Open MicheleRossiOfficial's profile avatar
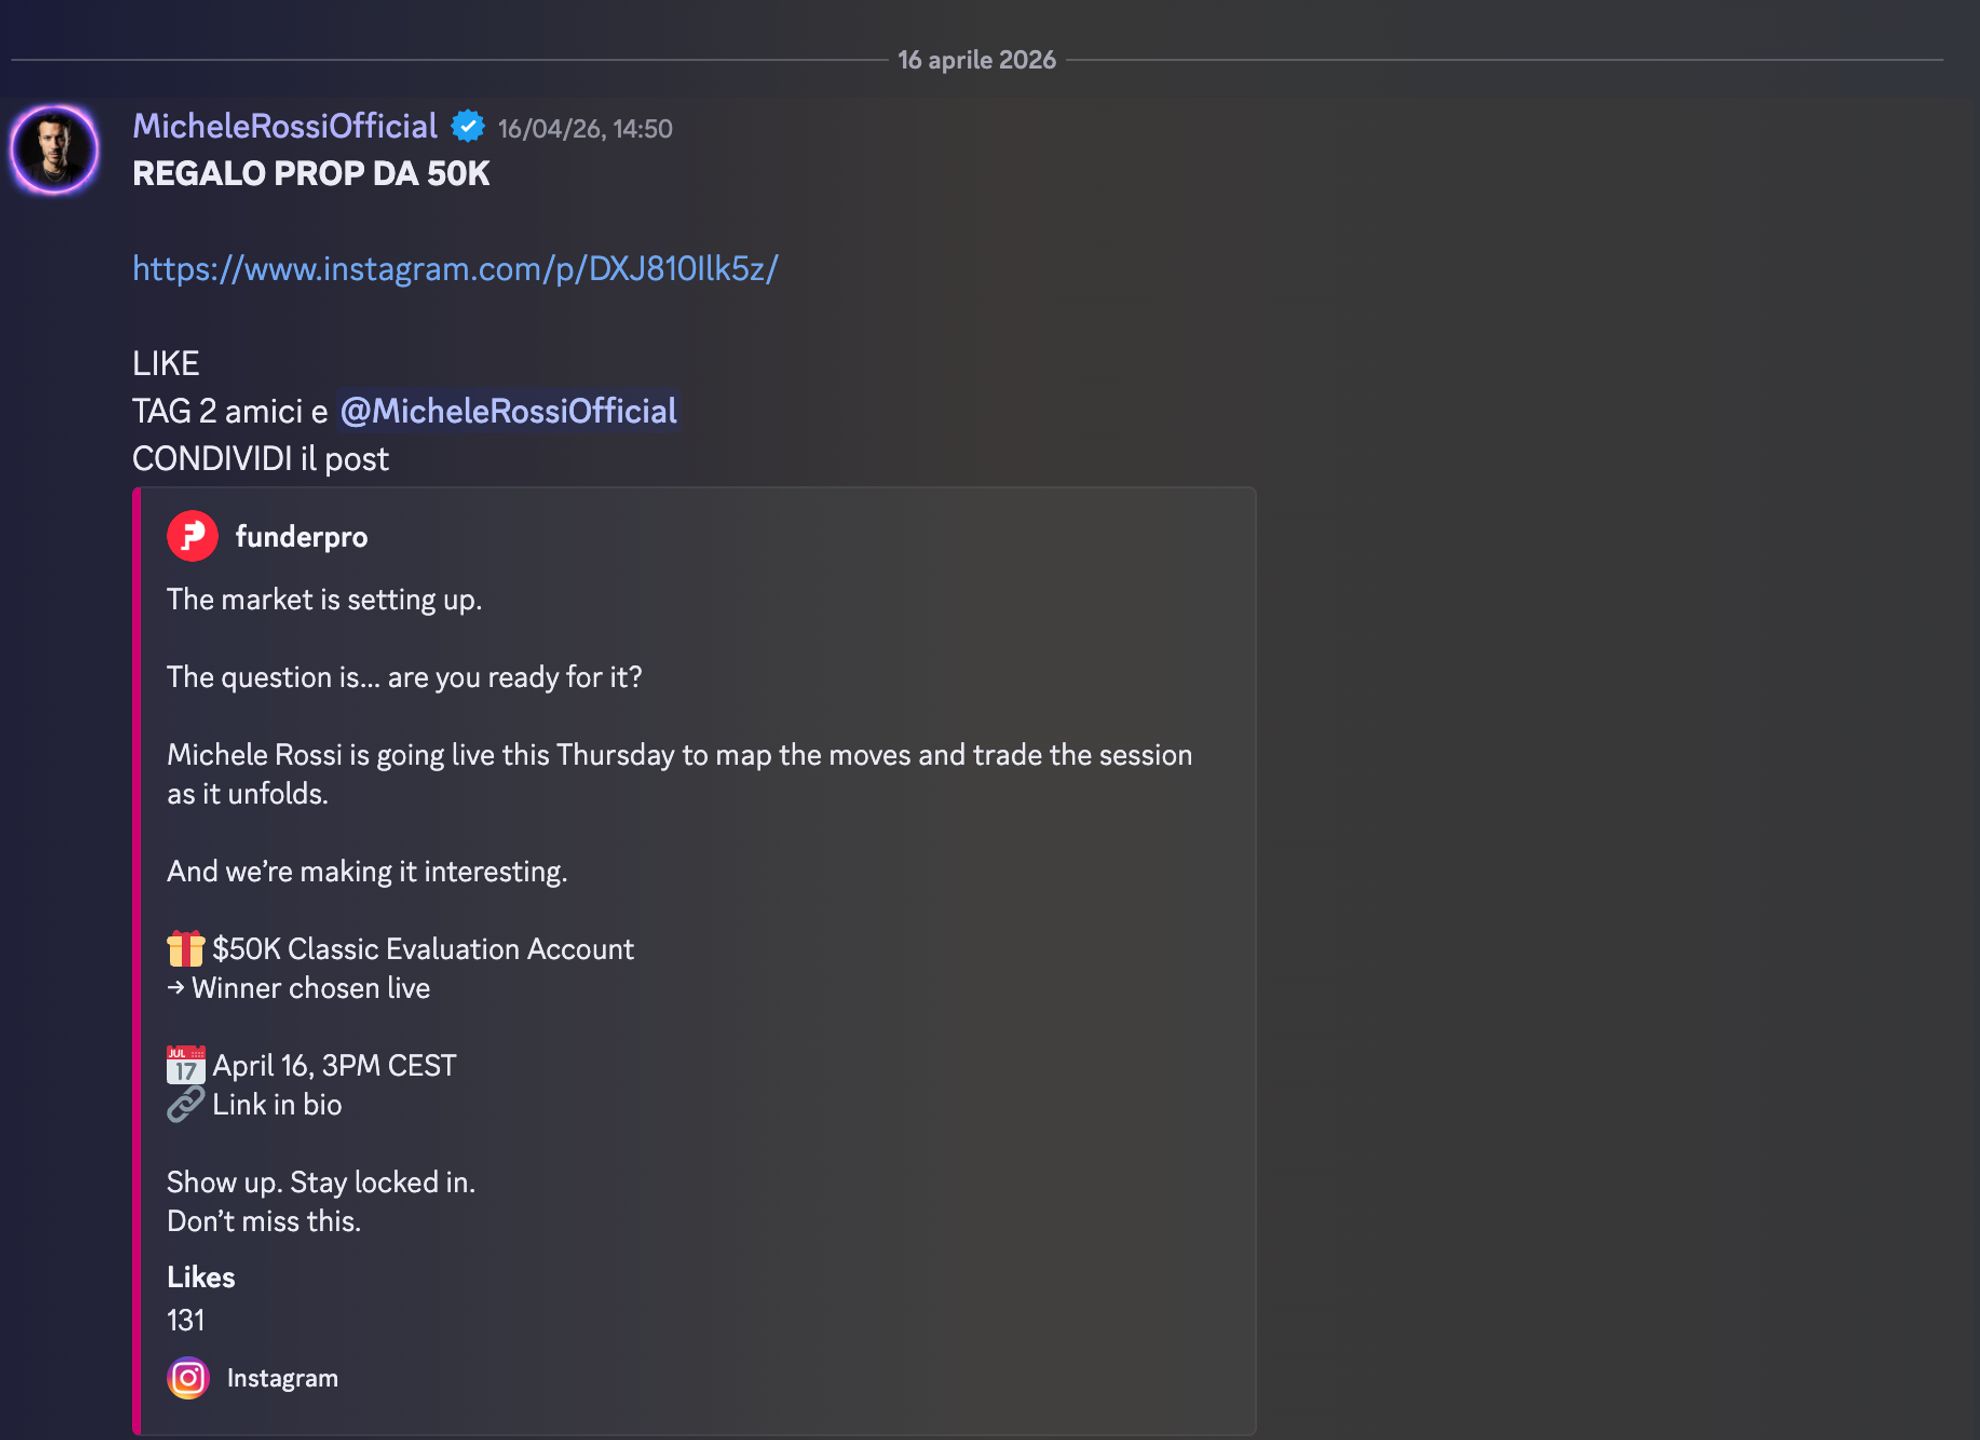This screenshot has height=1440, width=1980. 54,150
